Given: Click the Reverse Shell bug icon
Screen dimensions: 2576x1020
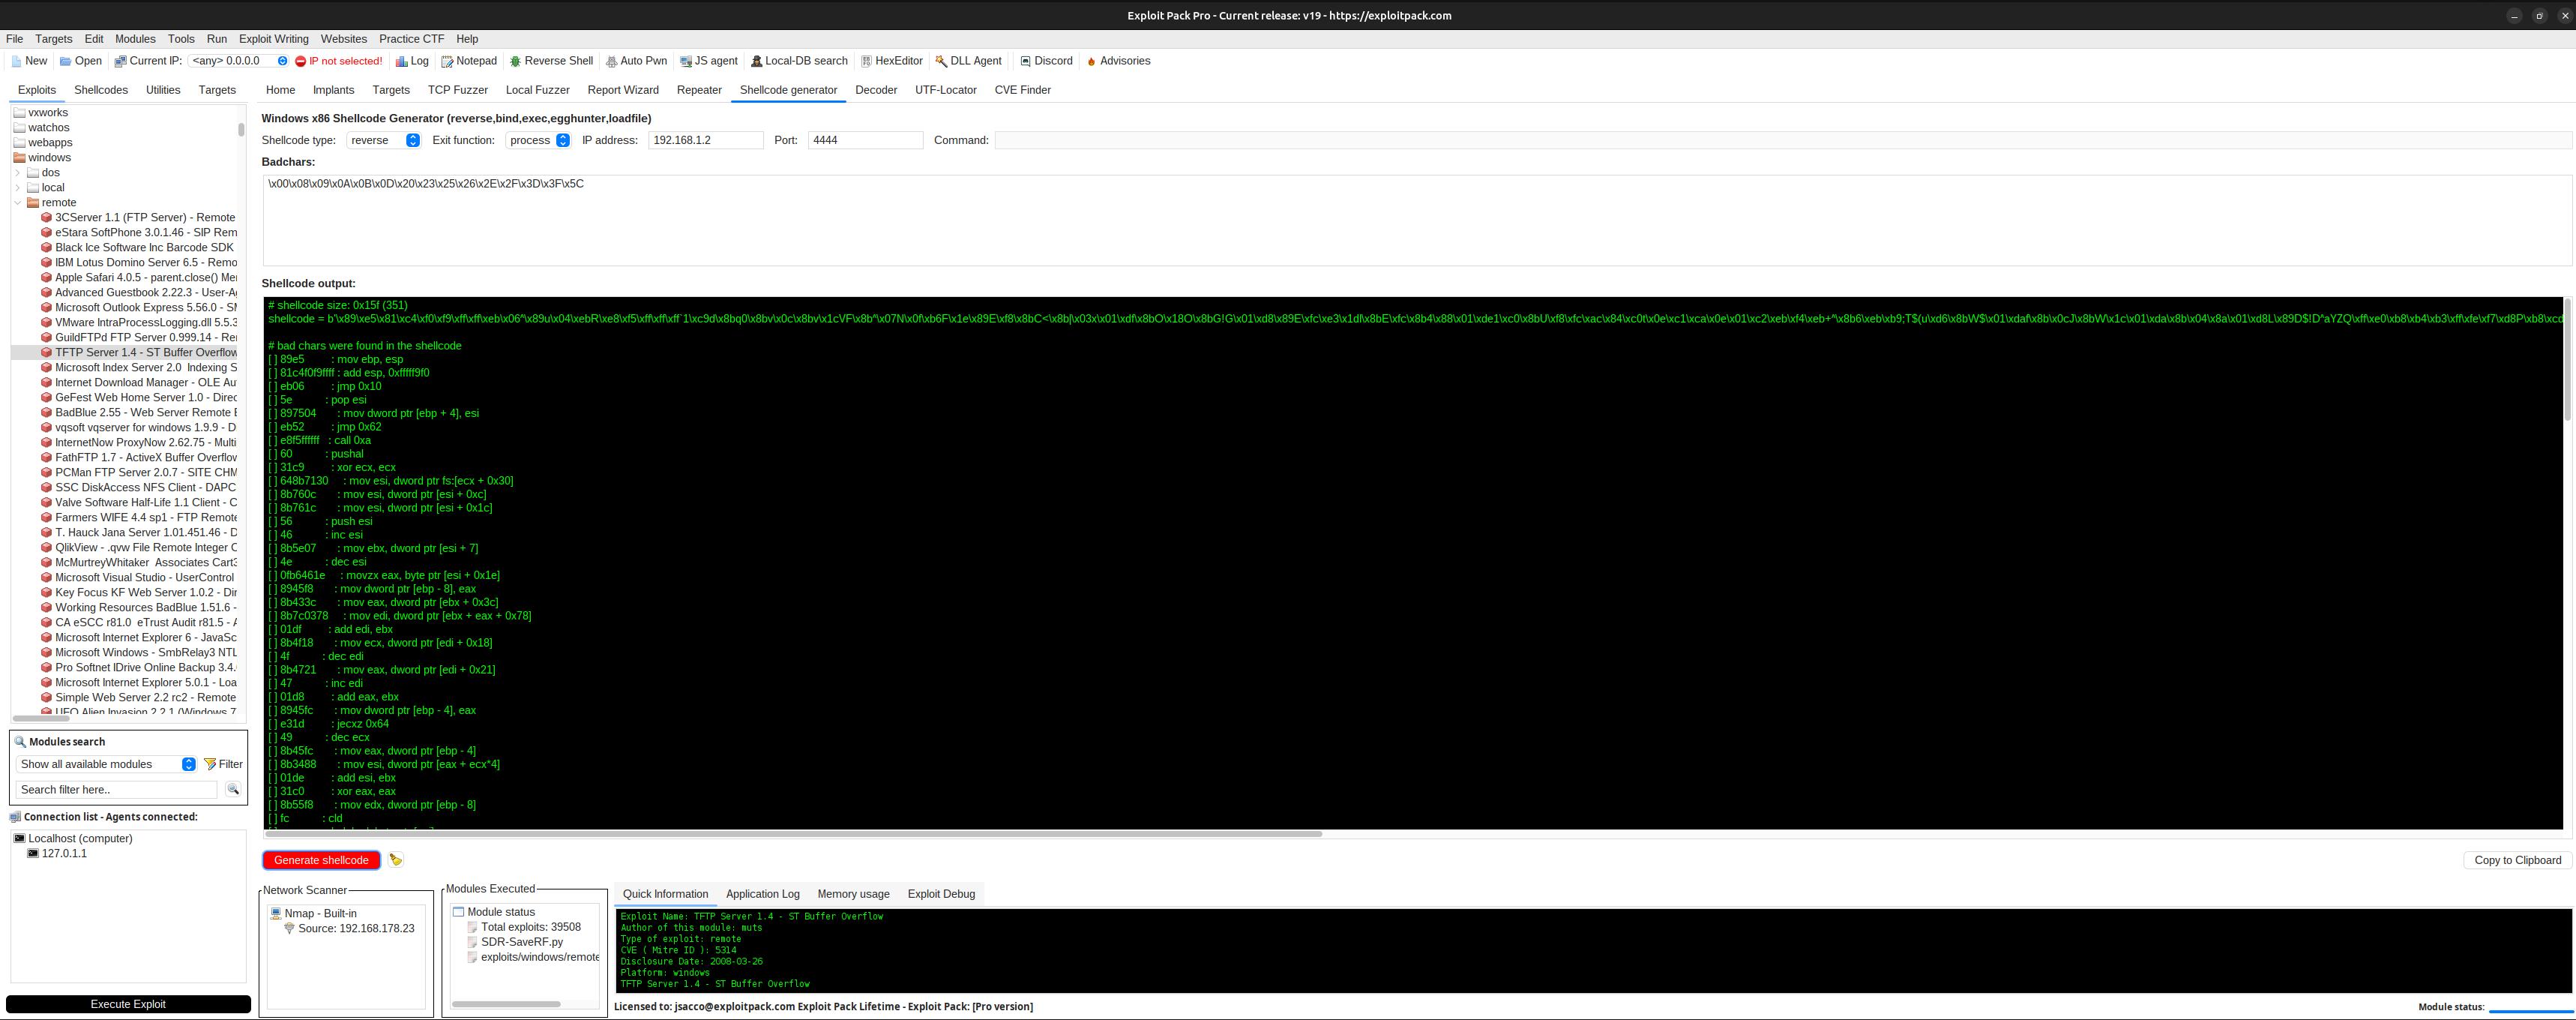Looking at the screenshot, I should [515, 61].
